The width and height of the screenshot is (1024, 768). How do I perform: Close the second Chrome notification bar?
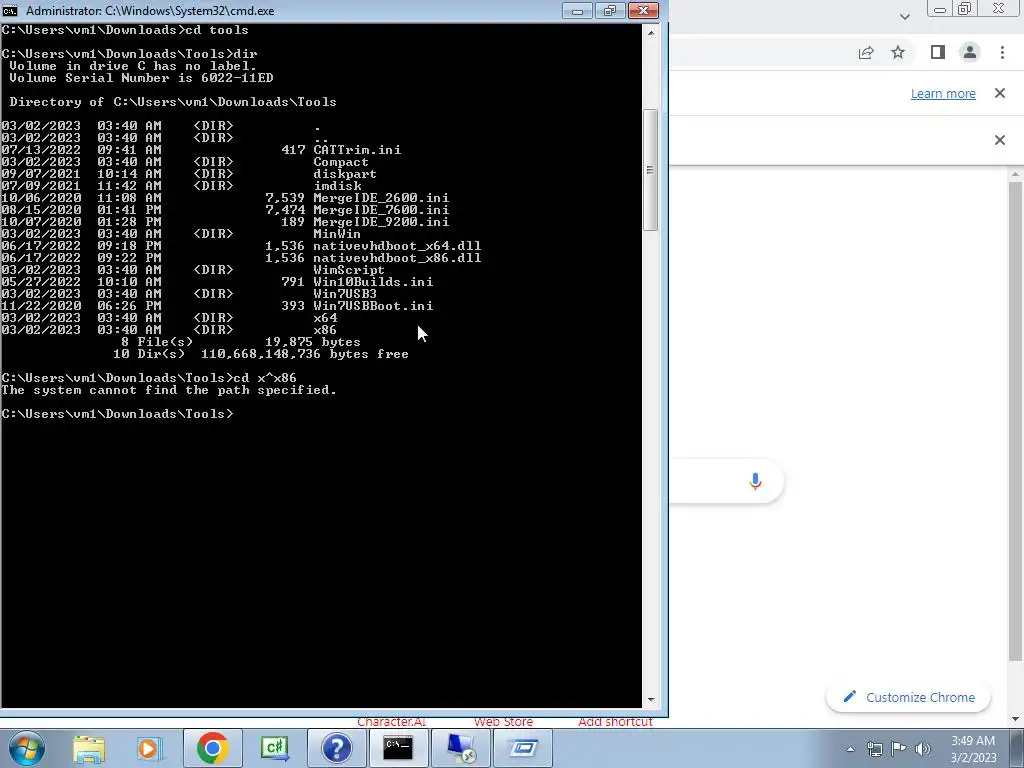point(1000,140)
